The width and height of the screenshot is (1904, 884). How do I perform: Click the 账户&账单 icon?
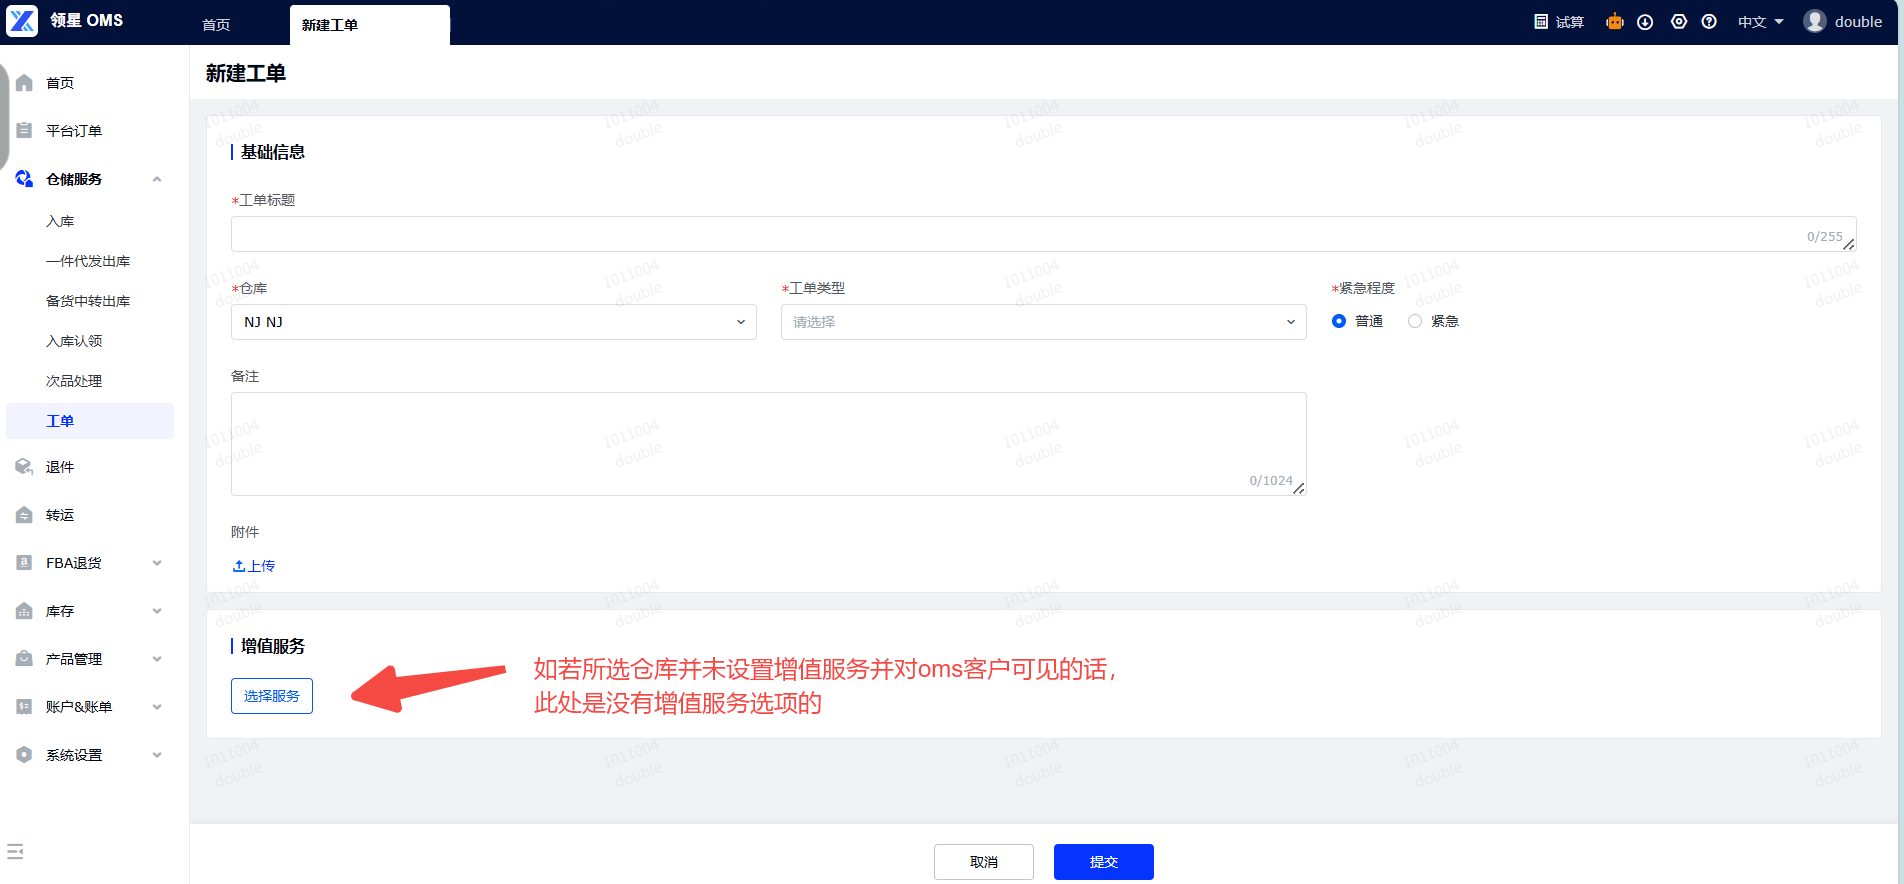(25, 707)
